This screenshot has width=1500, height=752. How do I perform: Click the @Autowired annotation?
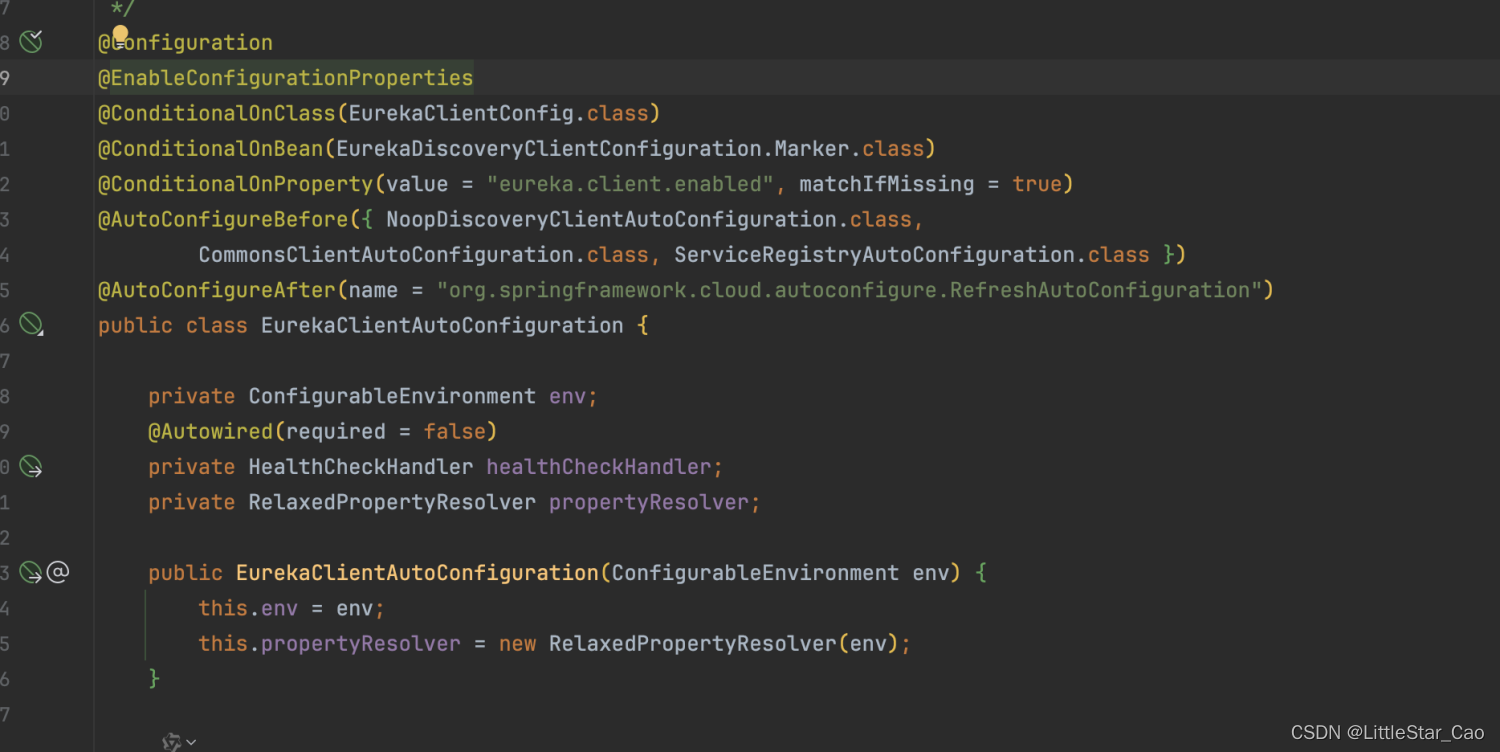[x=210, y=431]
